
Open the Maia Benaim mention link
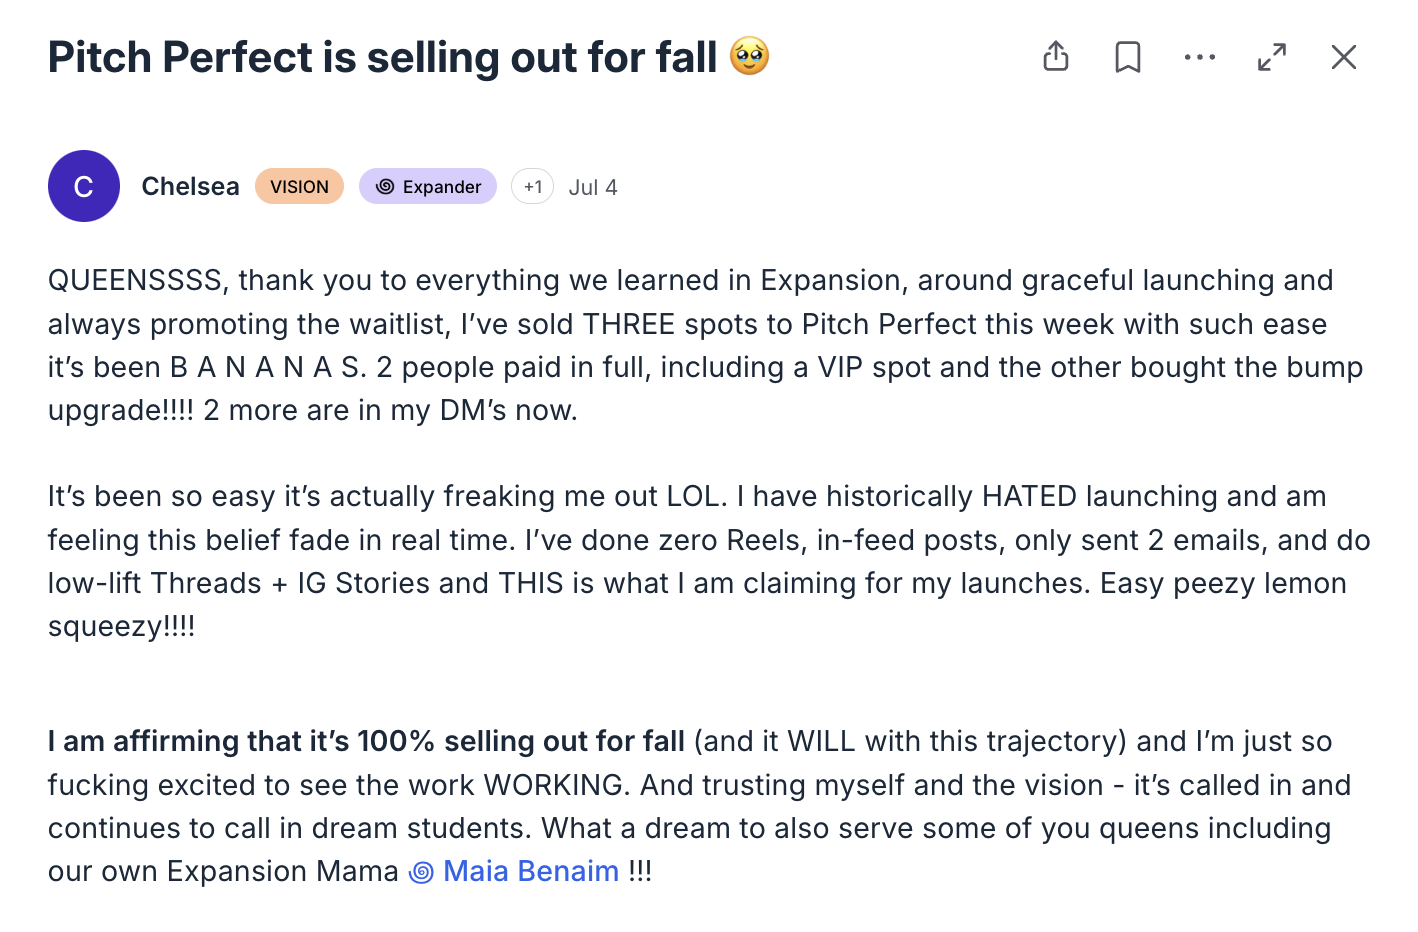pos(531,871)
